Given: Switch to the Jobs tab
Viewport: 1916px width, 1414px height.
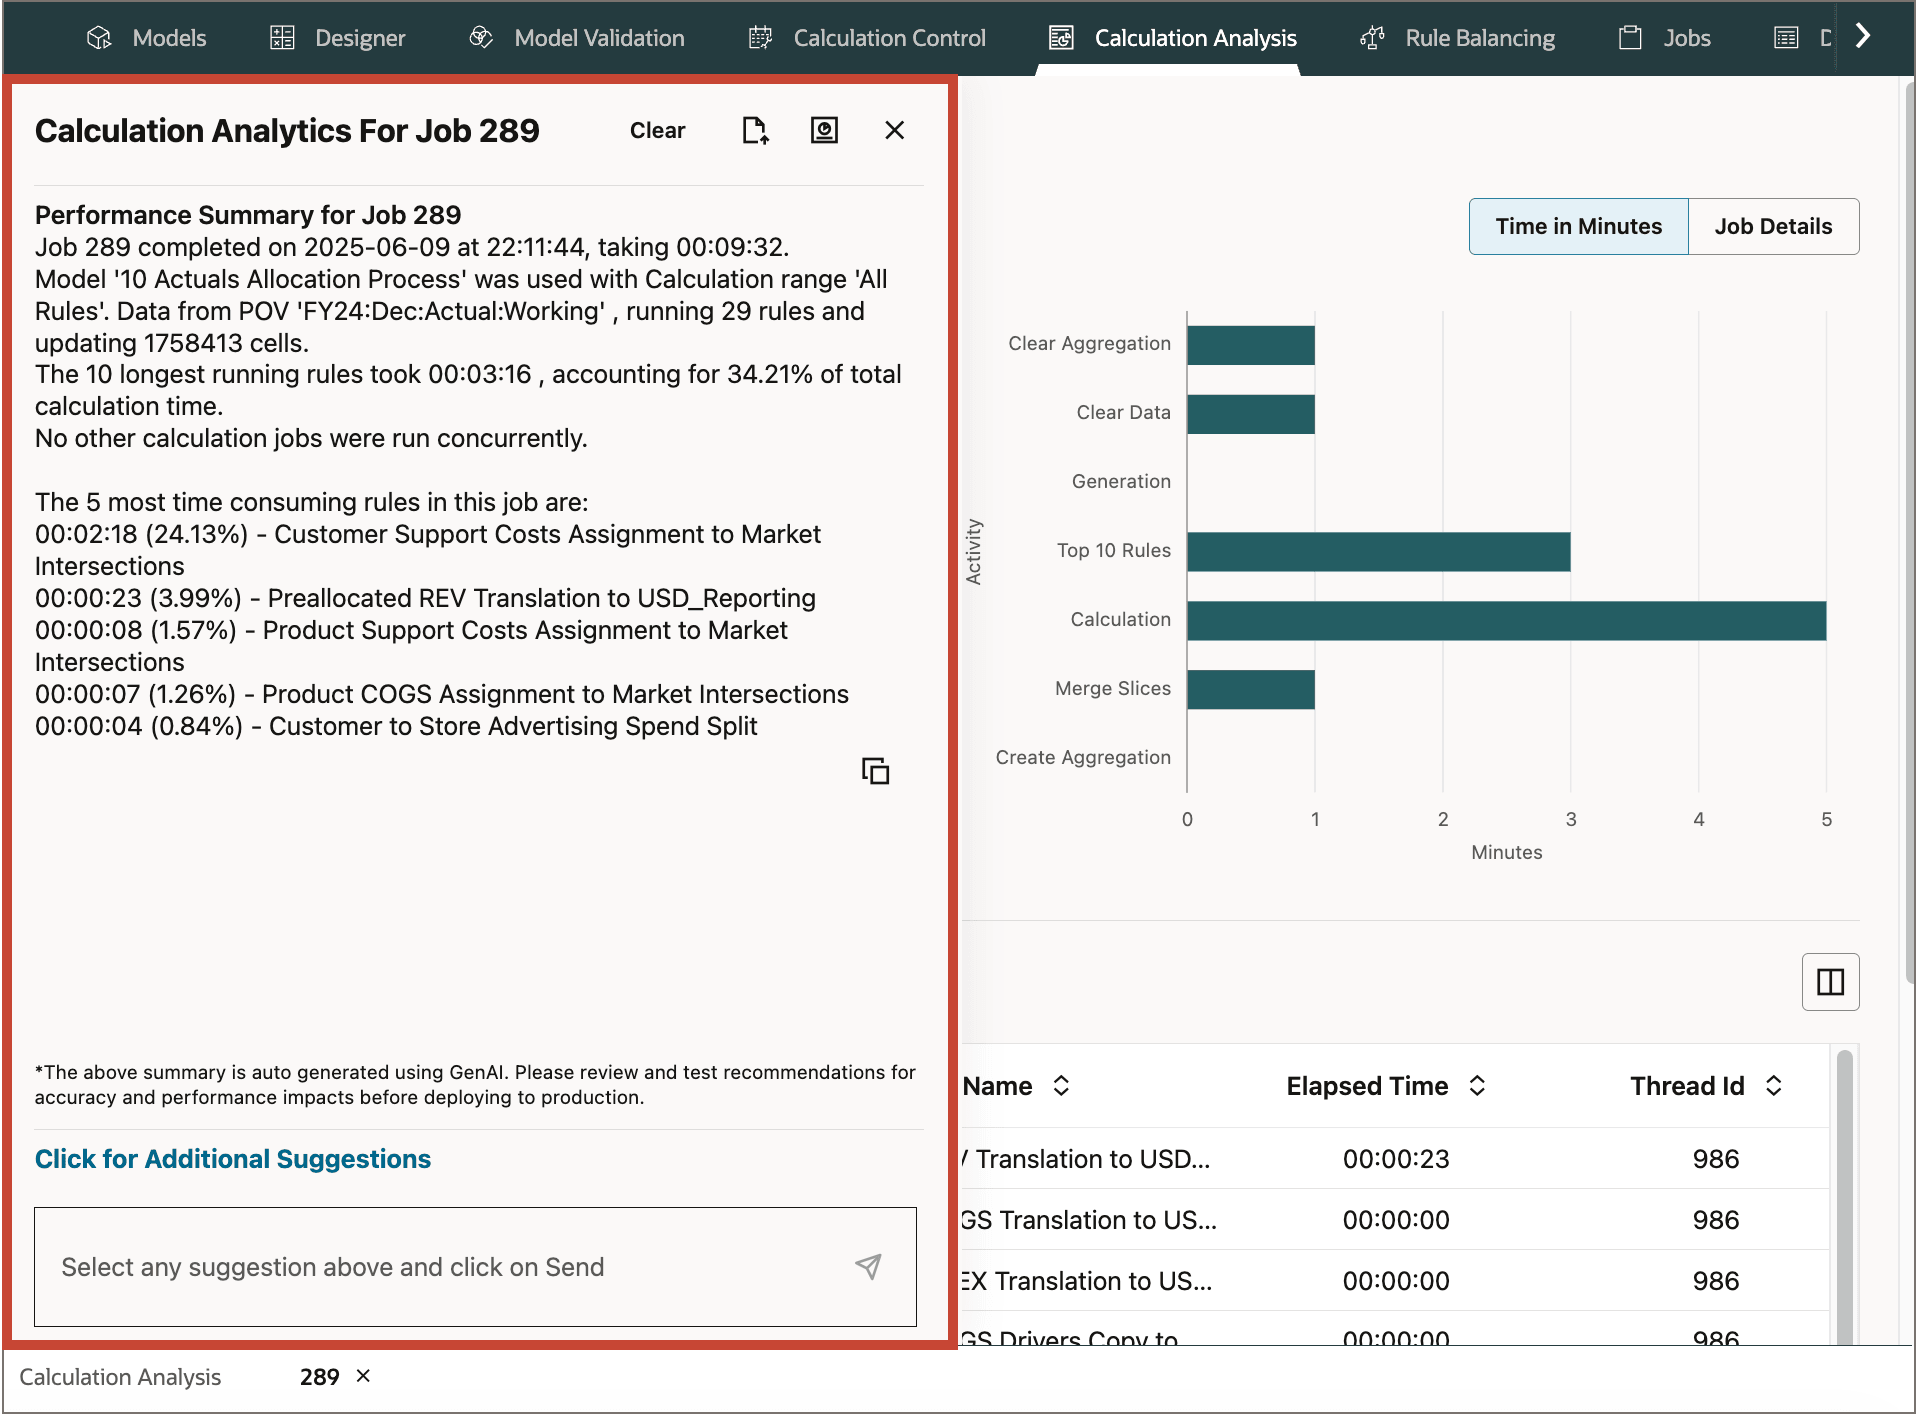Looking at the screenshot, I should coord(1664,38).
